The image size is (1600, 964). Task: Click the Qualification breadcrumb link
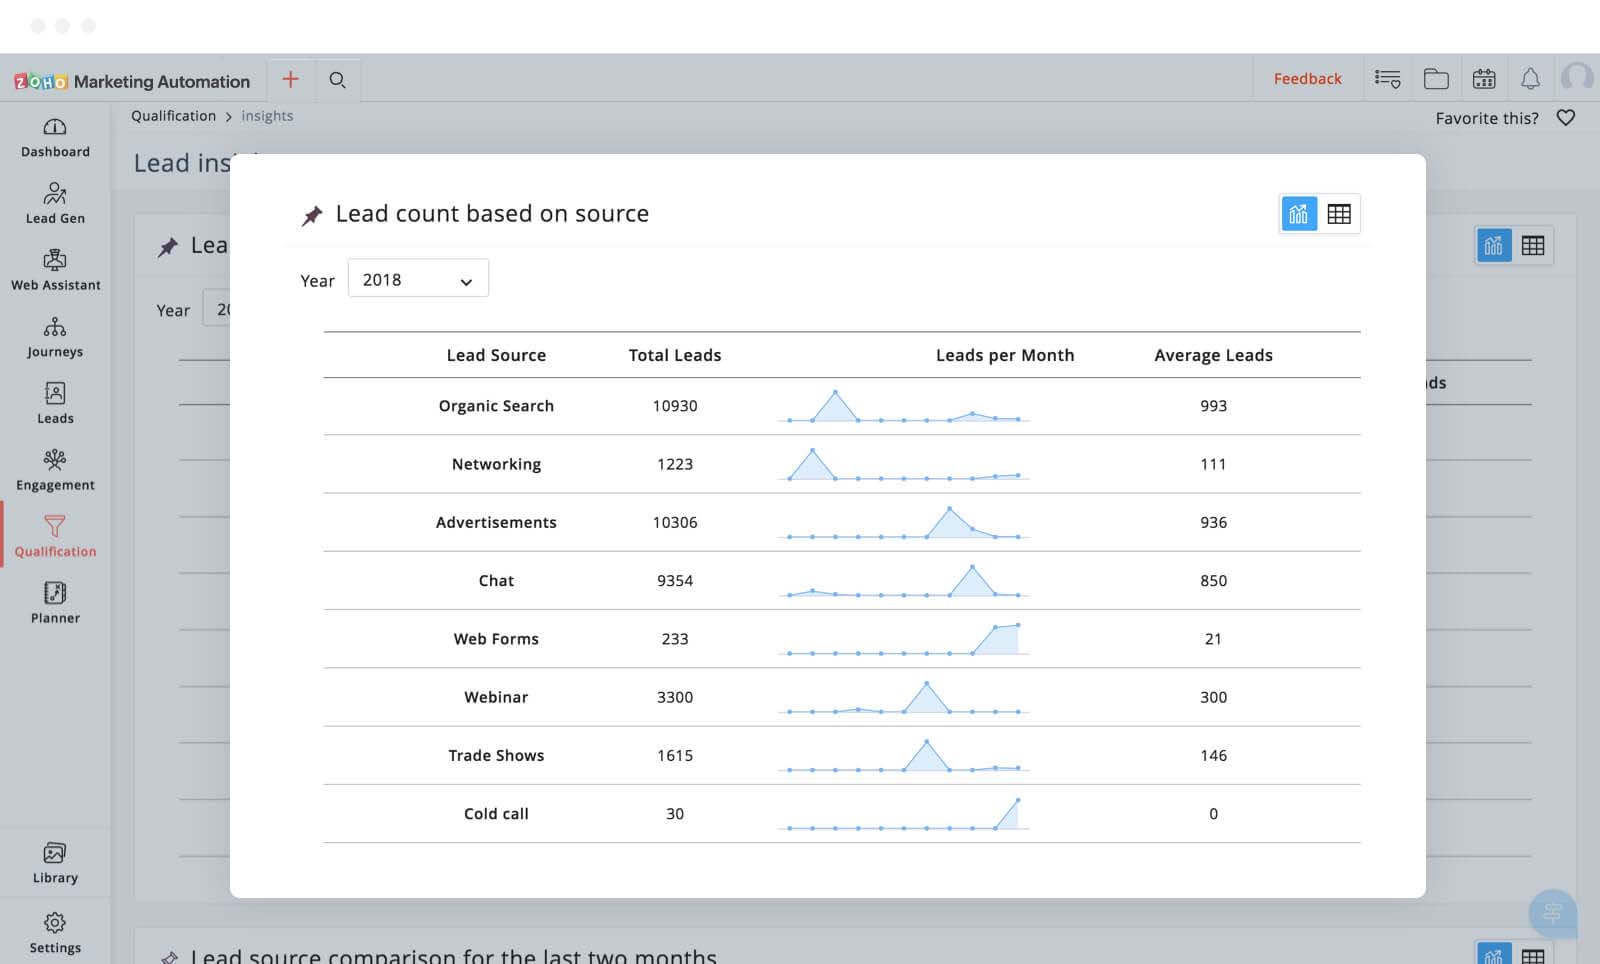(173, 116)
